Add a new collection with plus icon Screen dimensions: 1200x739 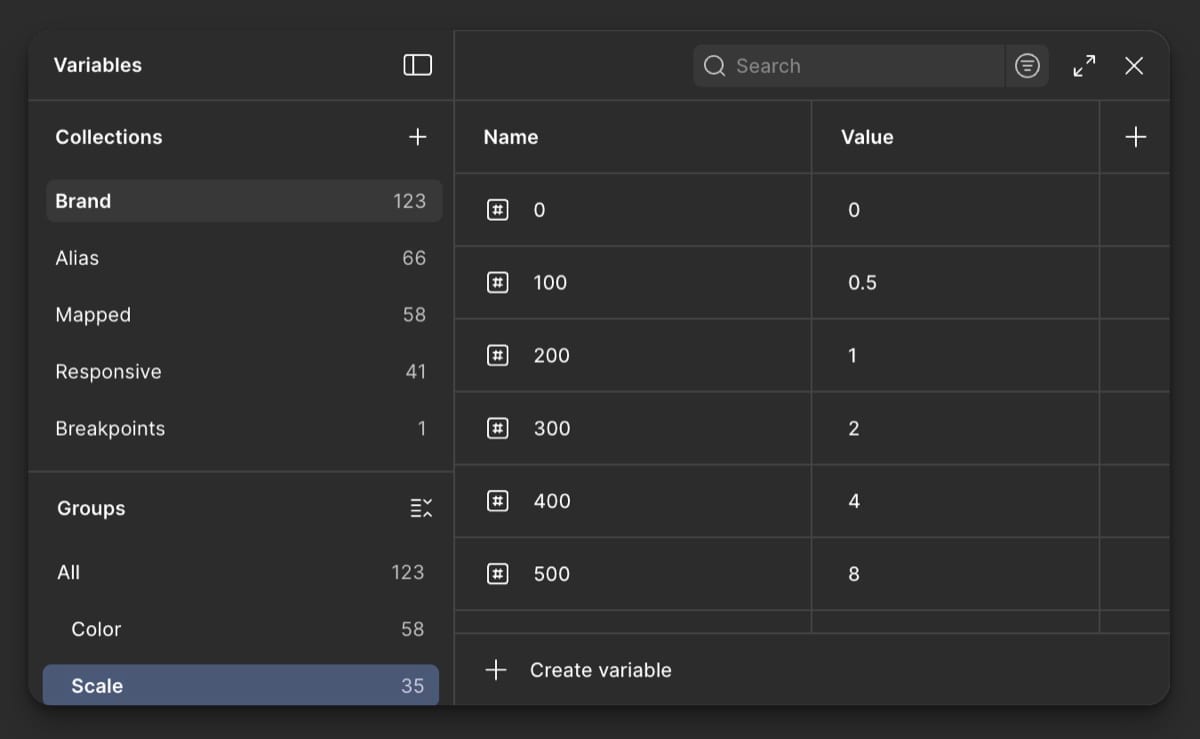pos(418,137)
